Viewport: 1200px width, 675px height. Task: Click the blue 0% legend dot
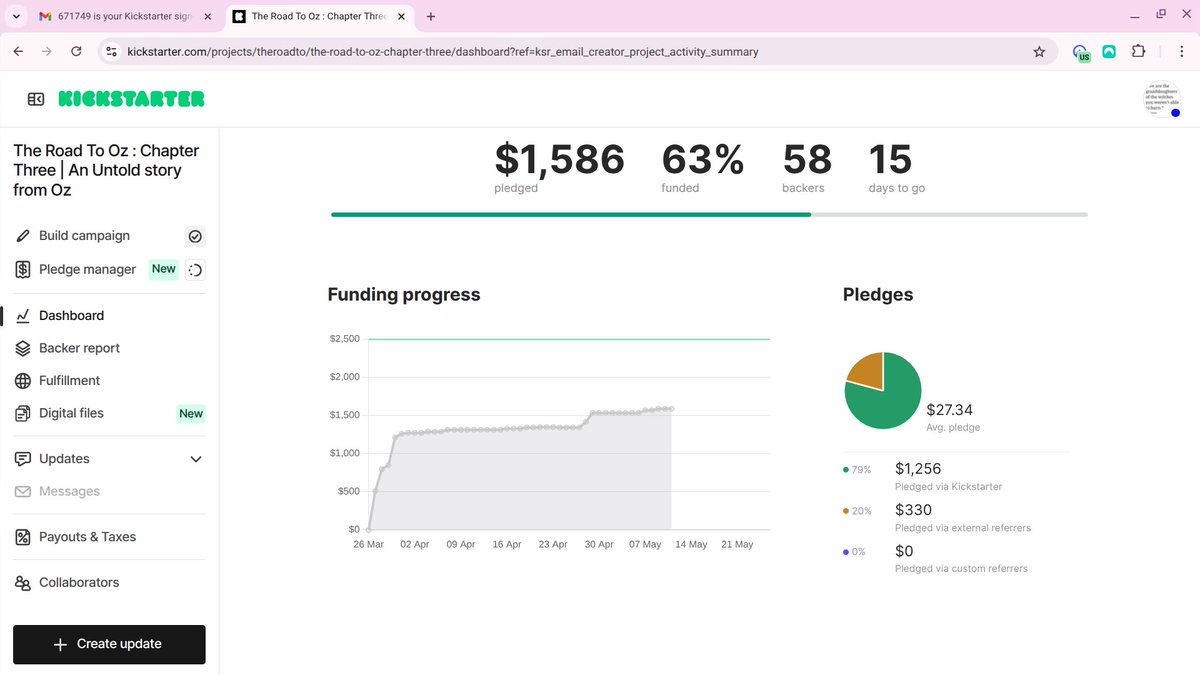coord(846,552)
